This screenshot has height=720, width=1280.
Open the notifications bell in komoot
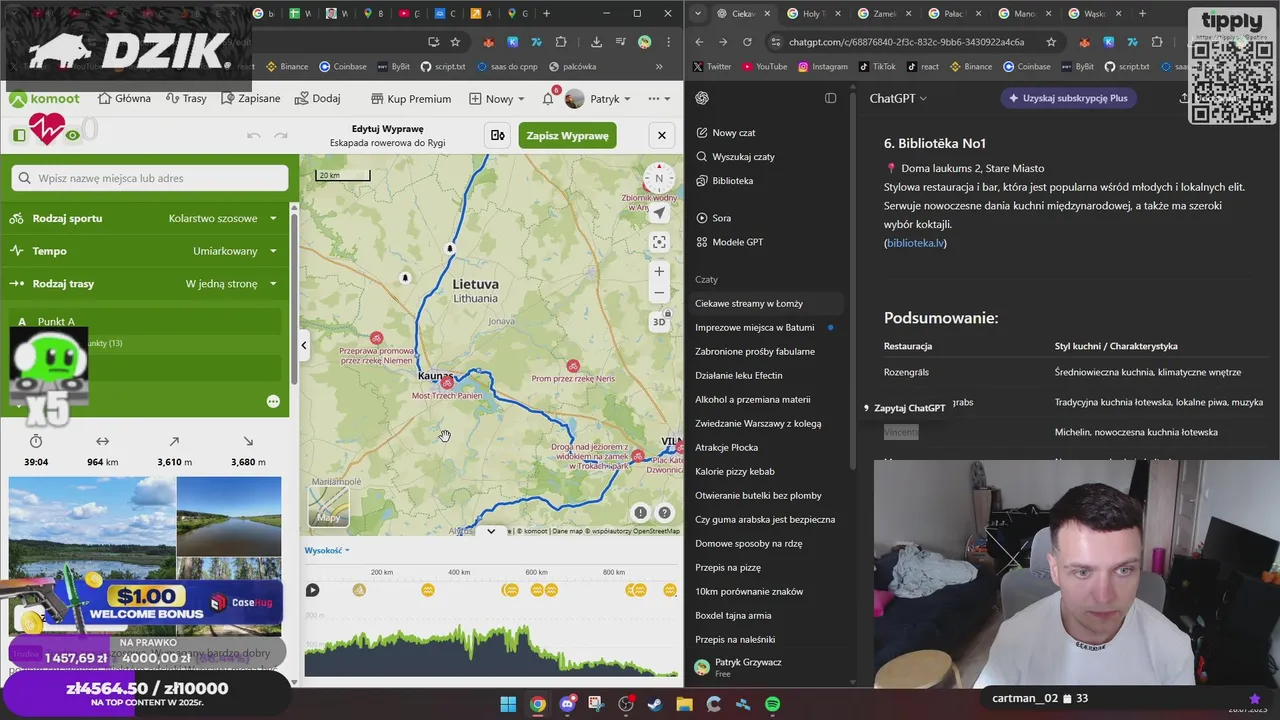point(548,99)
